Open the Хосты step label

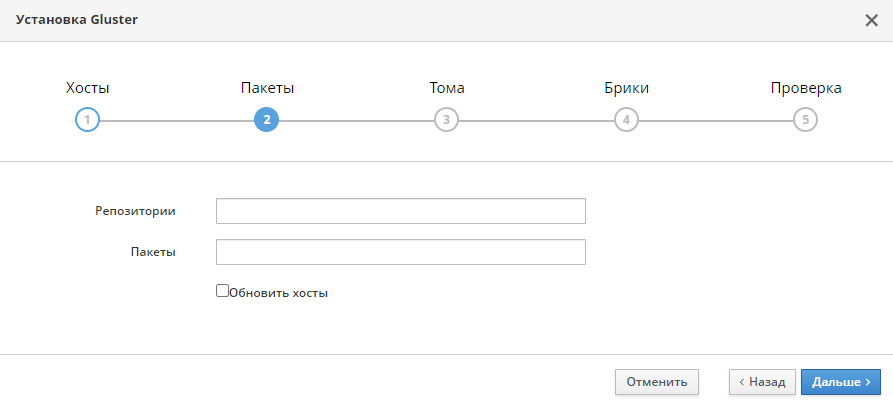coord(87,88)
